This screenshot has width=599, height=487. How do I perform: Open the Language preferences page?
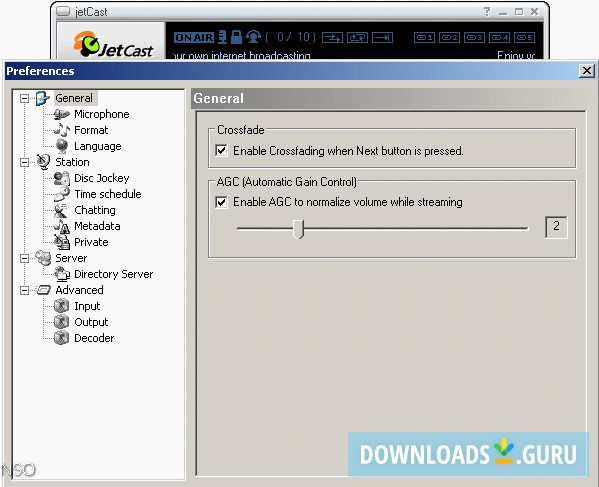pos(97,146)
